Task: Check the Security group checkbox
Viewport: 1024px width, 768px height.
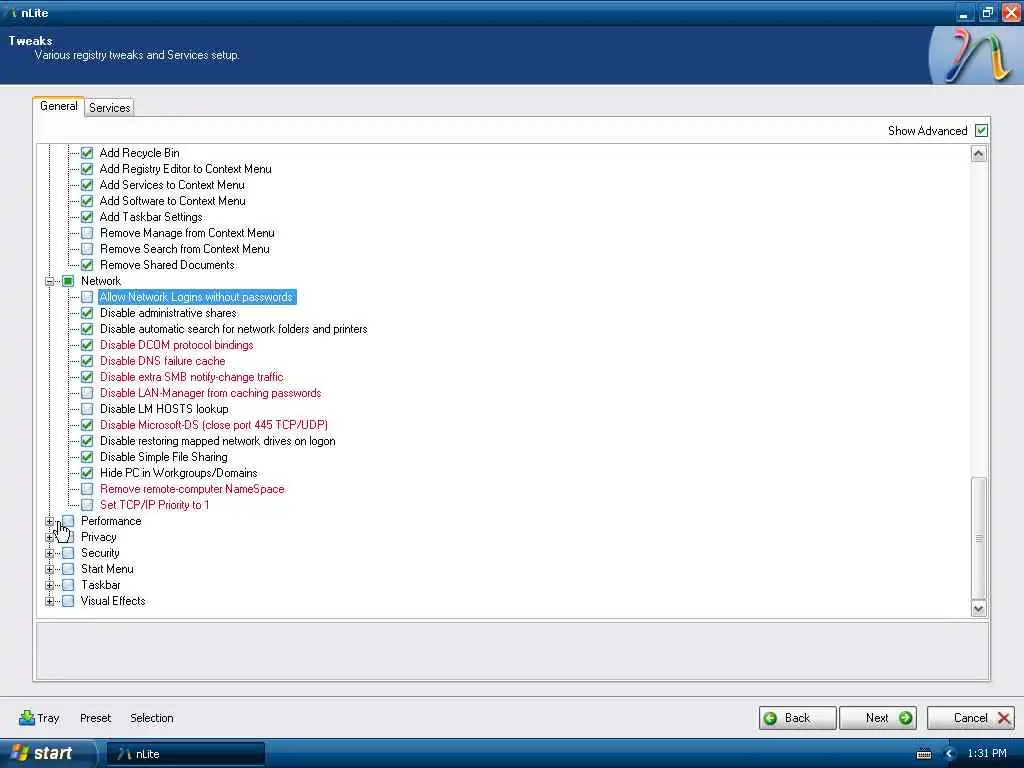Action: click(68, 553)
